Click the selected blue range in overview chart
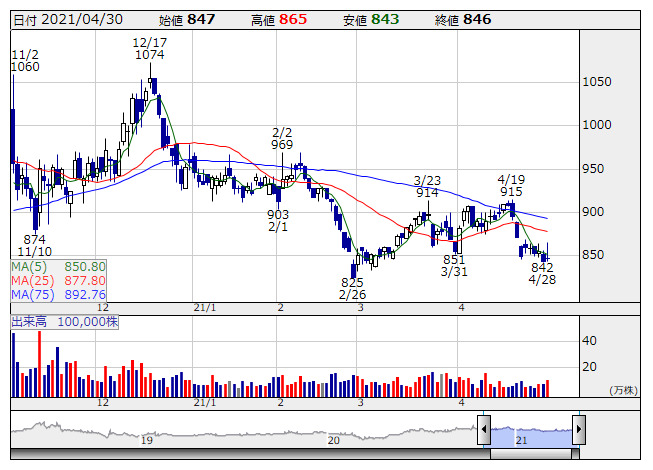Viewport: 653px width, 470px height. tap(531, 436)
